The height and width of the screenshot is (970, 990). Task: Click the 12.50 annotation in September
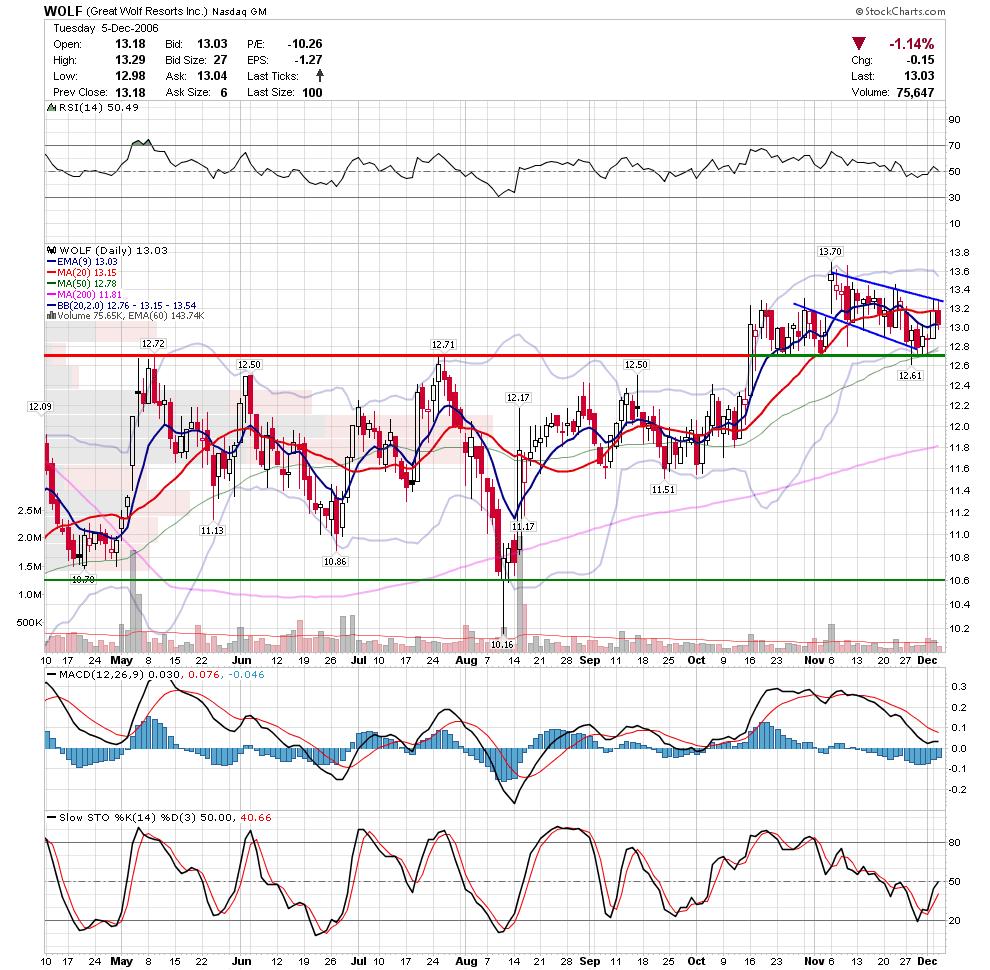coord(636,364)
